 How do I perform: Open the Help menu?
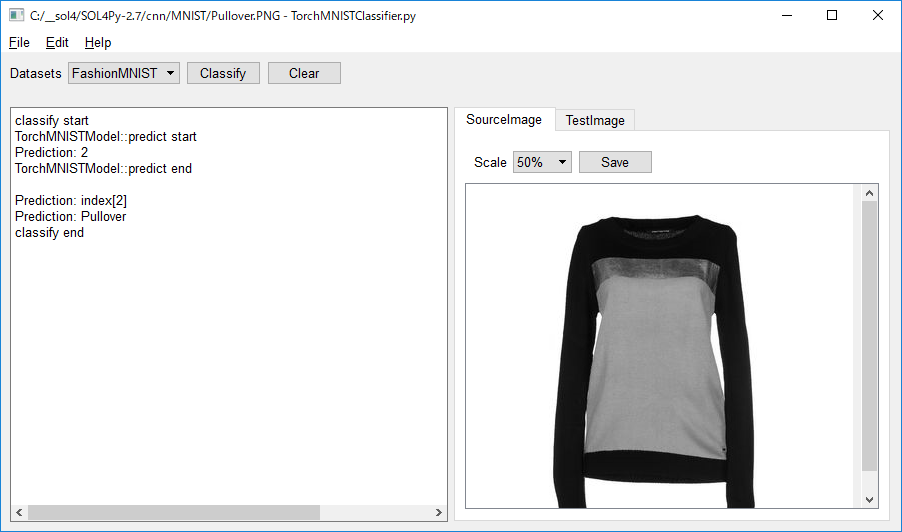tap(98, 43)
